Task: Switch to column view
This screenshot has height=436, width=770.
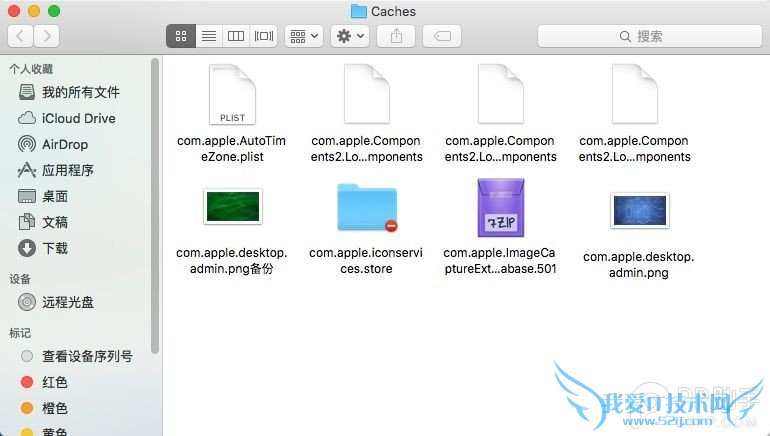Action: [236, 36]
